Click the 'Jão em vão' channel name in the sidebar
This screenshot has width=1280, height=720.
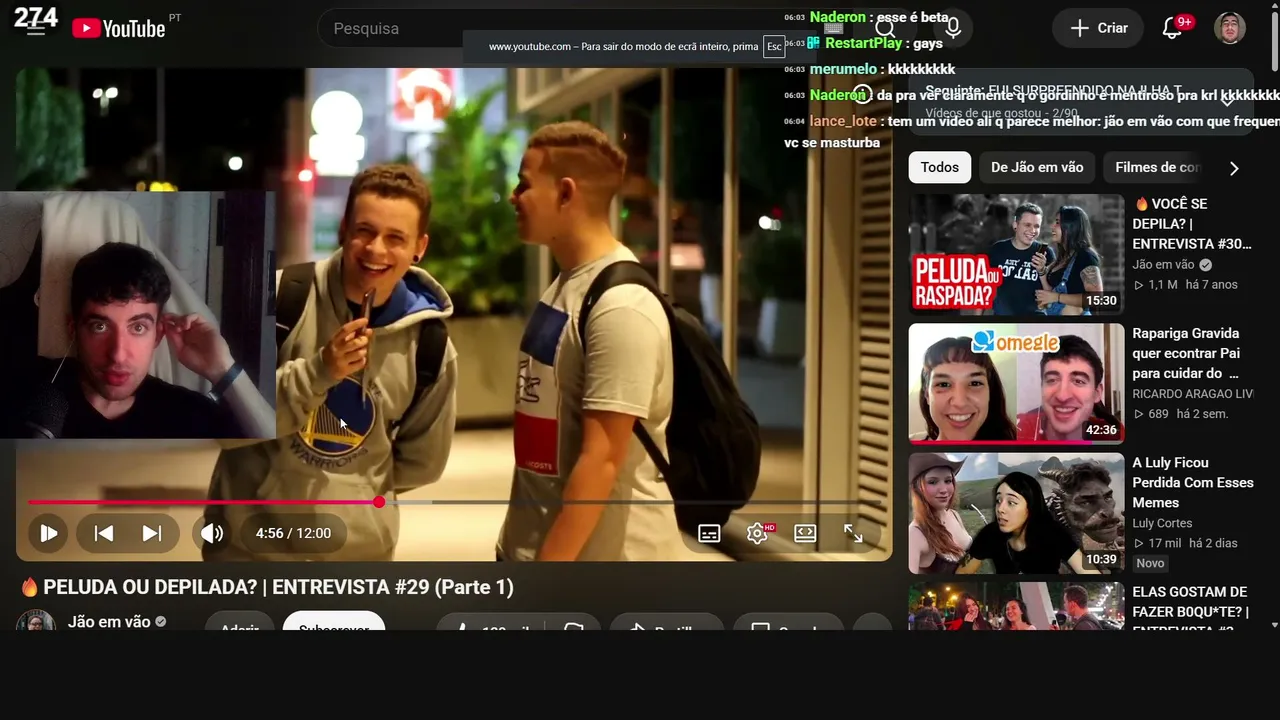1163,265
